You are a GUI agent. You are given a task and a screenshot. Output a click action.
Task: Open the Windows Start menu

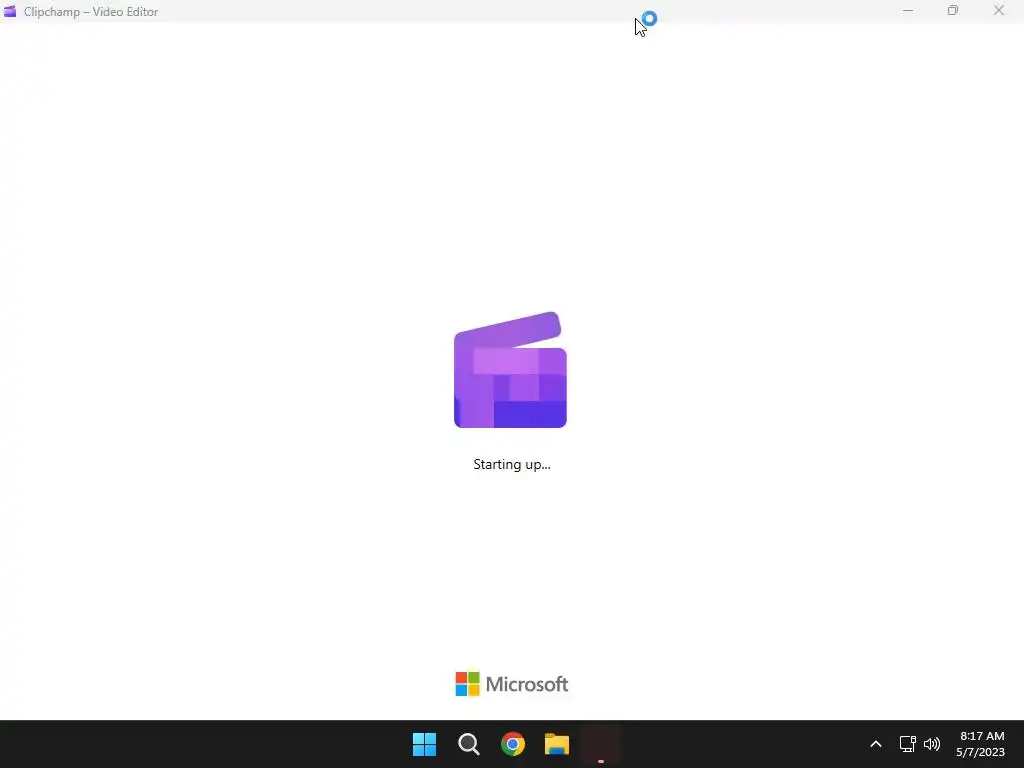tap(424, 744)
